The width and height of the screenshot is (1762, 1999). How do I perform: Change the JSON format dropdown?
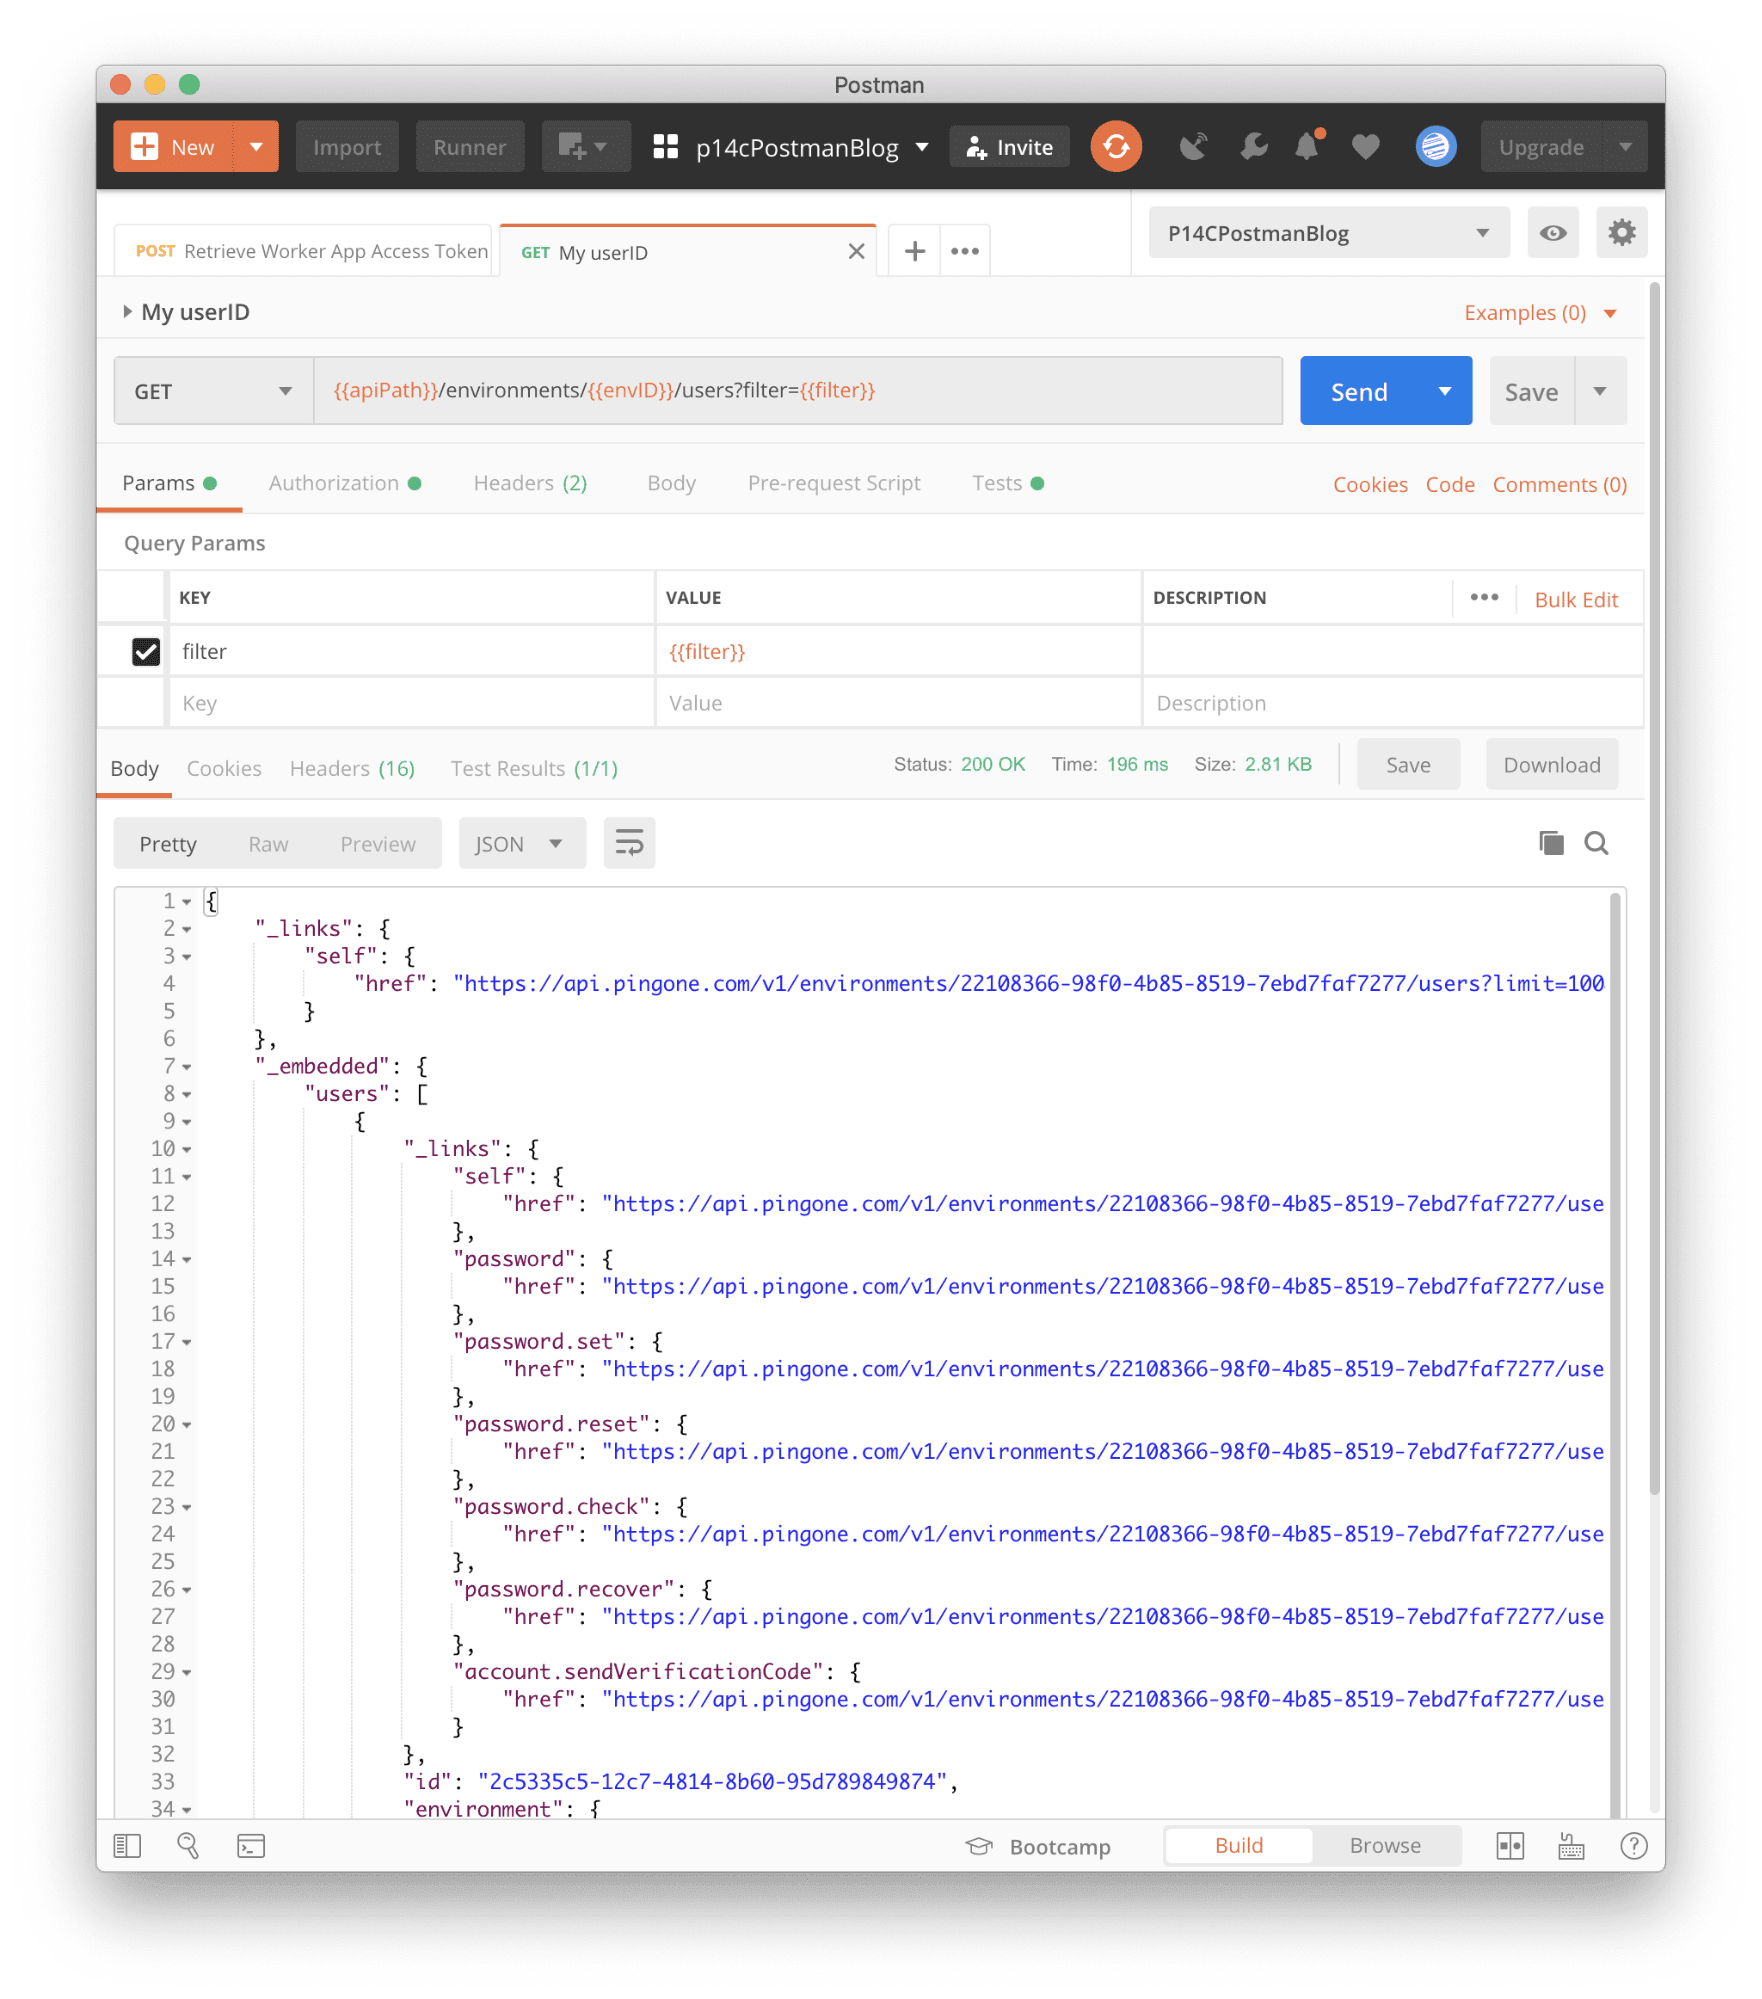pyautogui.click(x=521, y=843)
